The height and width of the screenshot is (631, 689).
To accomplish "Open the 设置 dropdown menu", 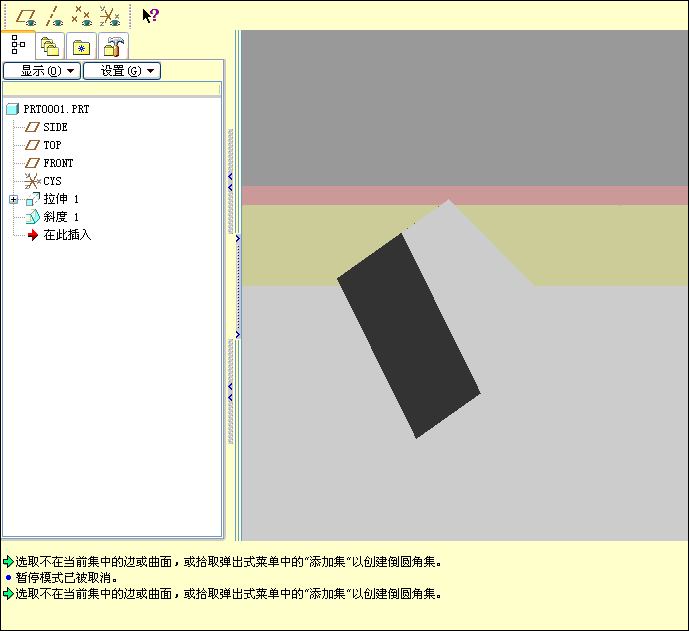I will [x=122, y=71].
